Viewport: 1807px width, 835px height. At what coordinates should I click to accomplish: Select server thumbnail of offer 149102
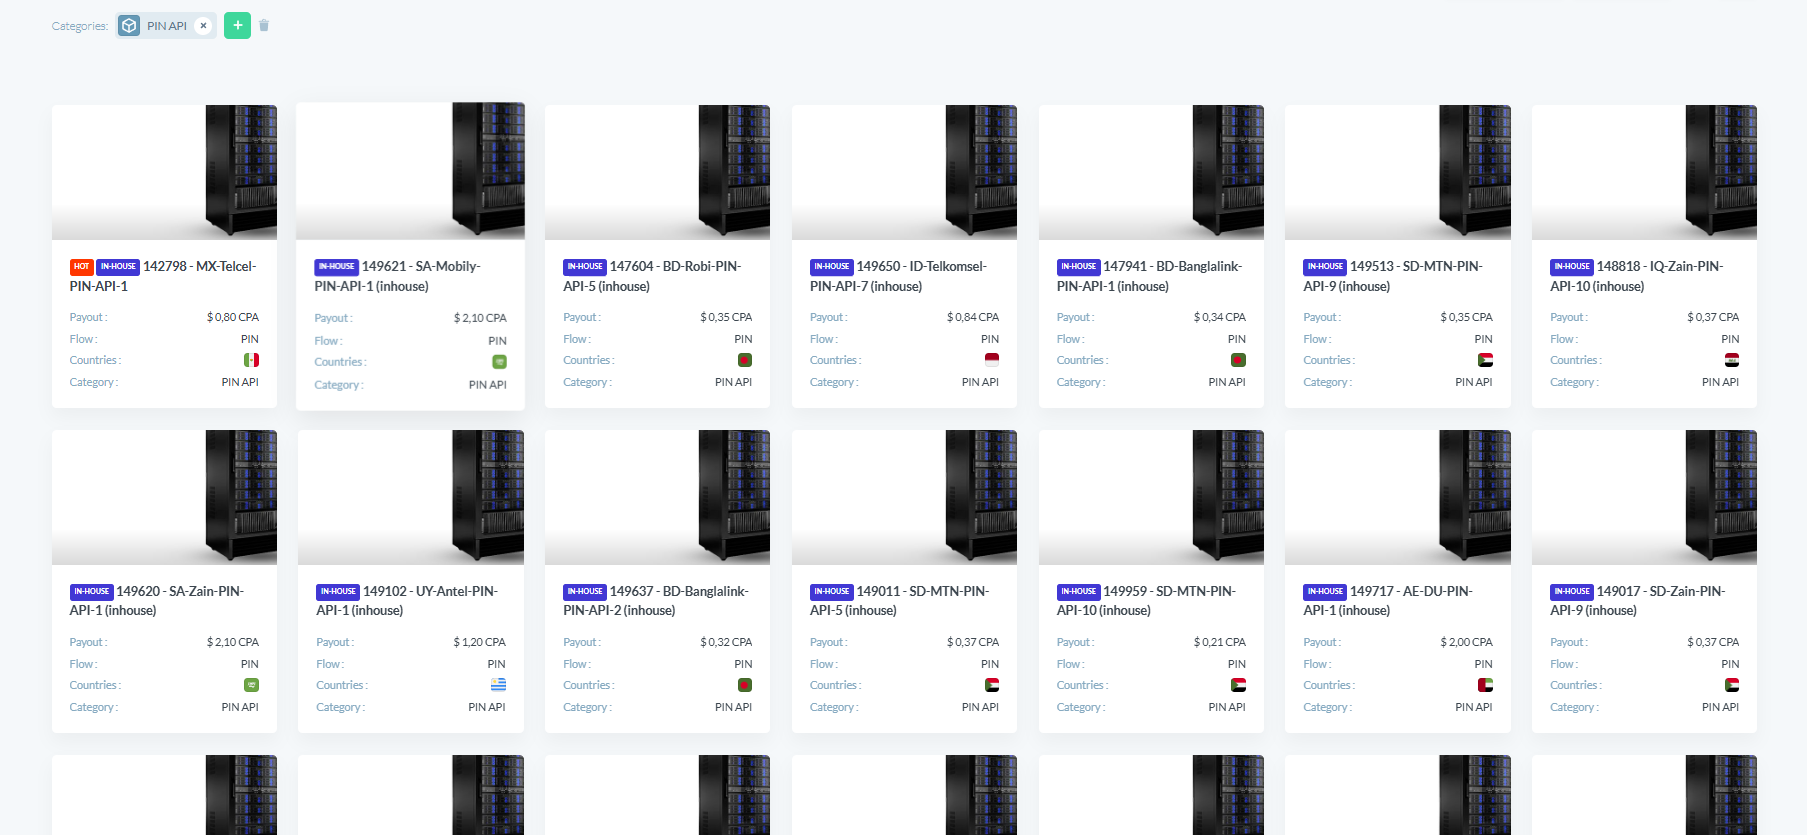pos(411,497)
